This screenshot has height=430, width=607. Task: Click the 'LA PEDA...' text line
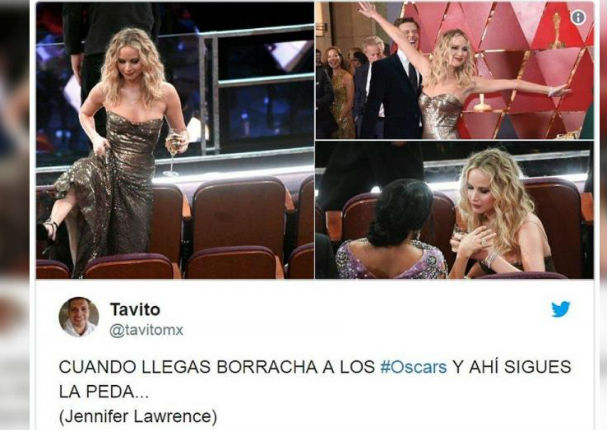click(x=104, y=392)
